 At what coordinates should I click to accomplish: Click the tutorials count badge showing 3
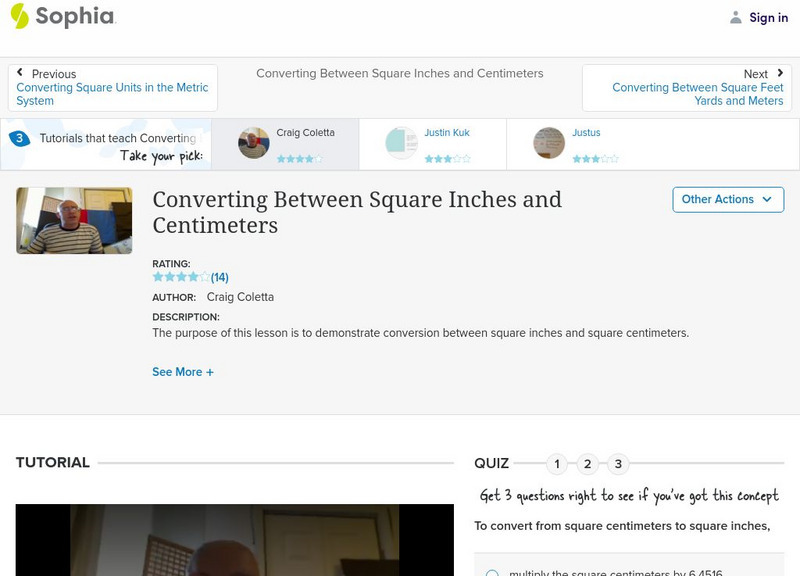tap(19, 138)
